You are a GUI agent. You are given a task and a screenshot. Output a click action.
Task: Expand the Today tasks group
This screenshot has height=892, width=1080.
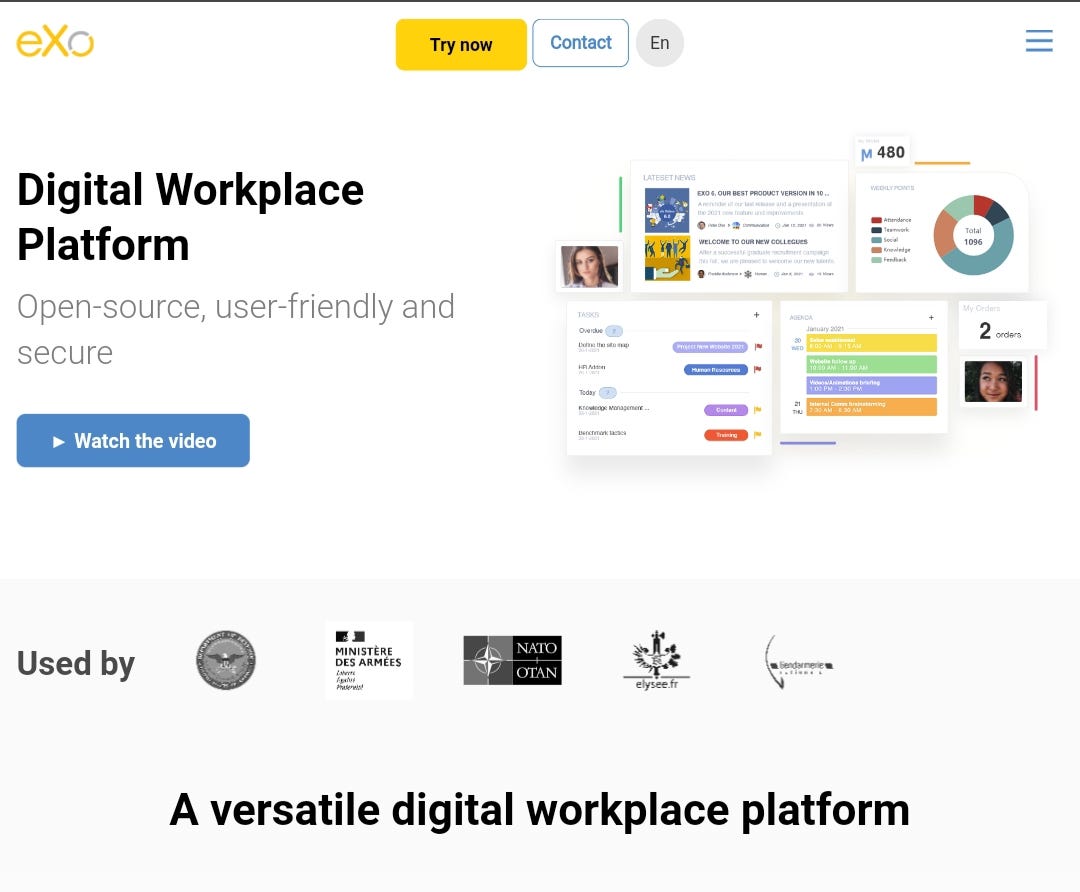pos(607,391)
